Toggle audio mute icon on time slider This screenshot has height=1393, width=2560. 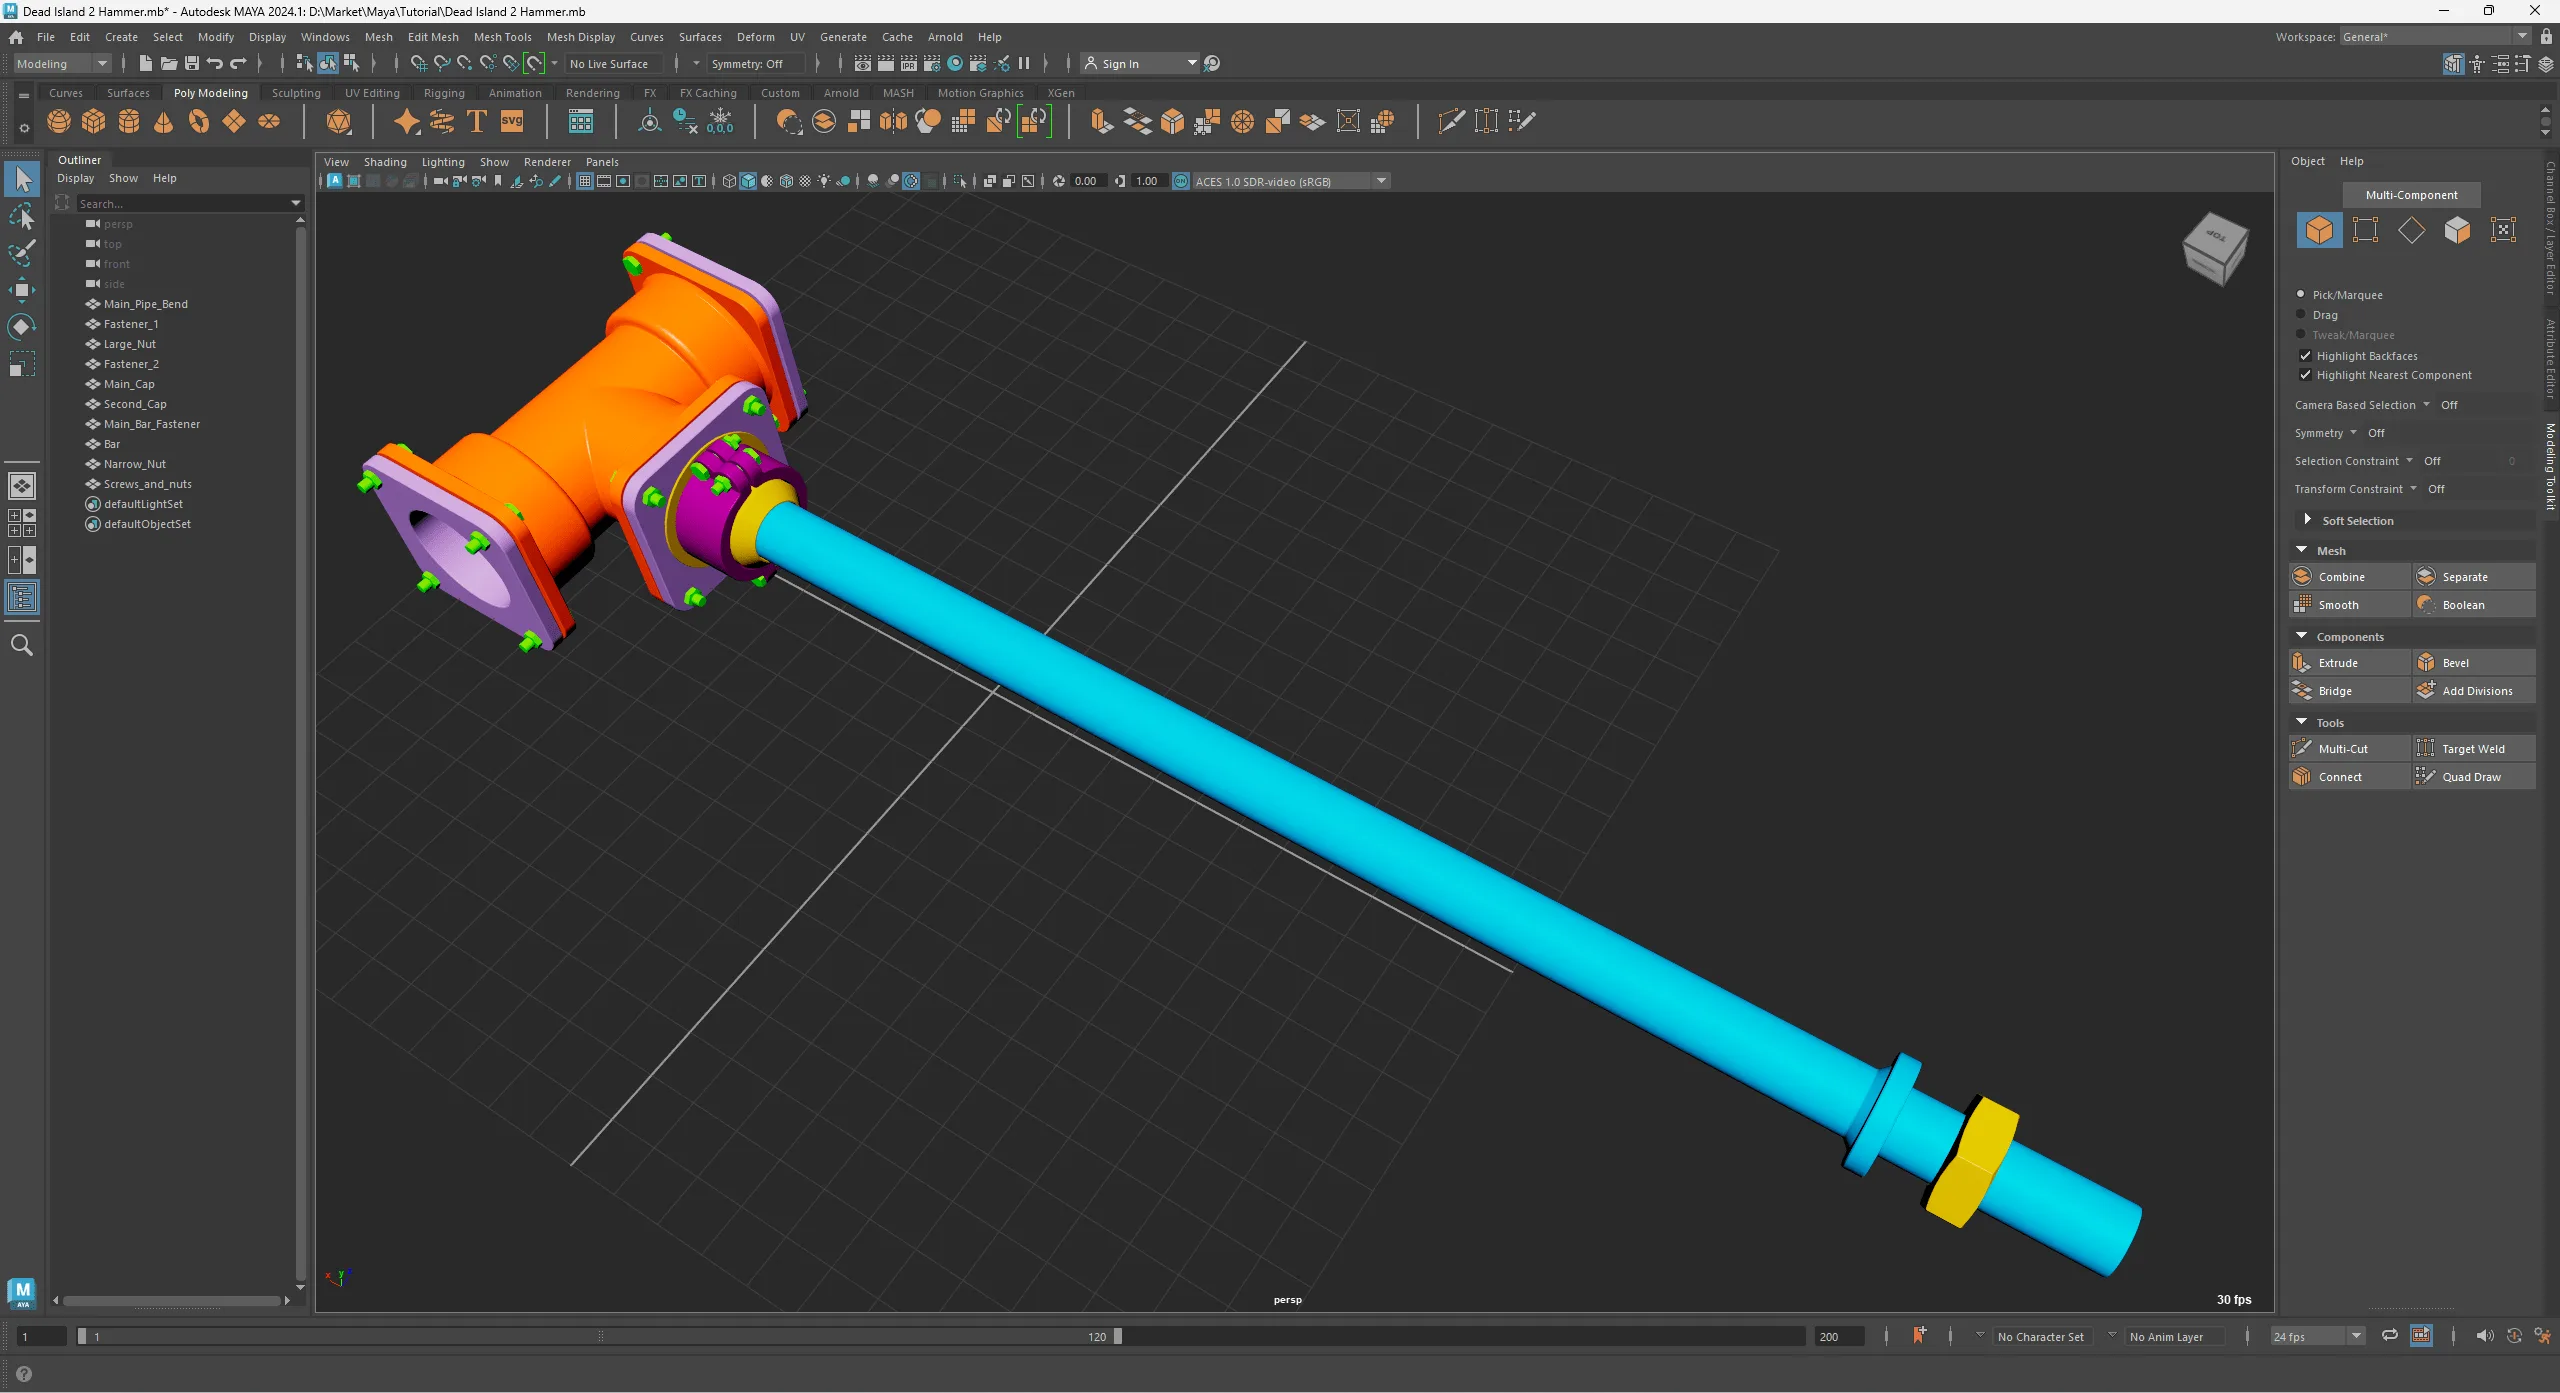tap(2484, 1336)
